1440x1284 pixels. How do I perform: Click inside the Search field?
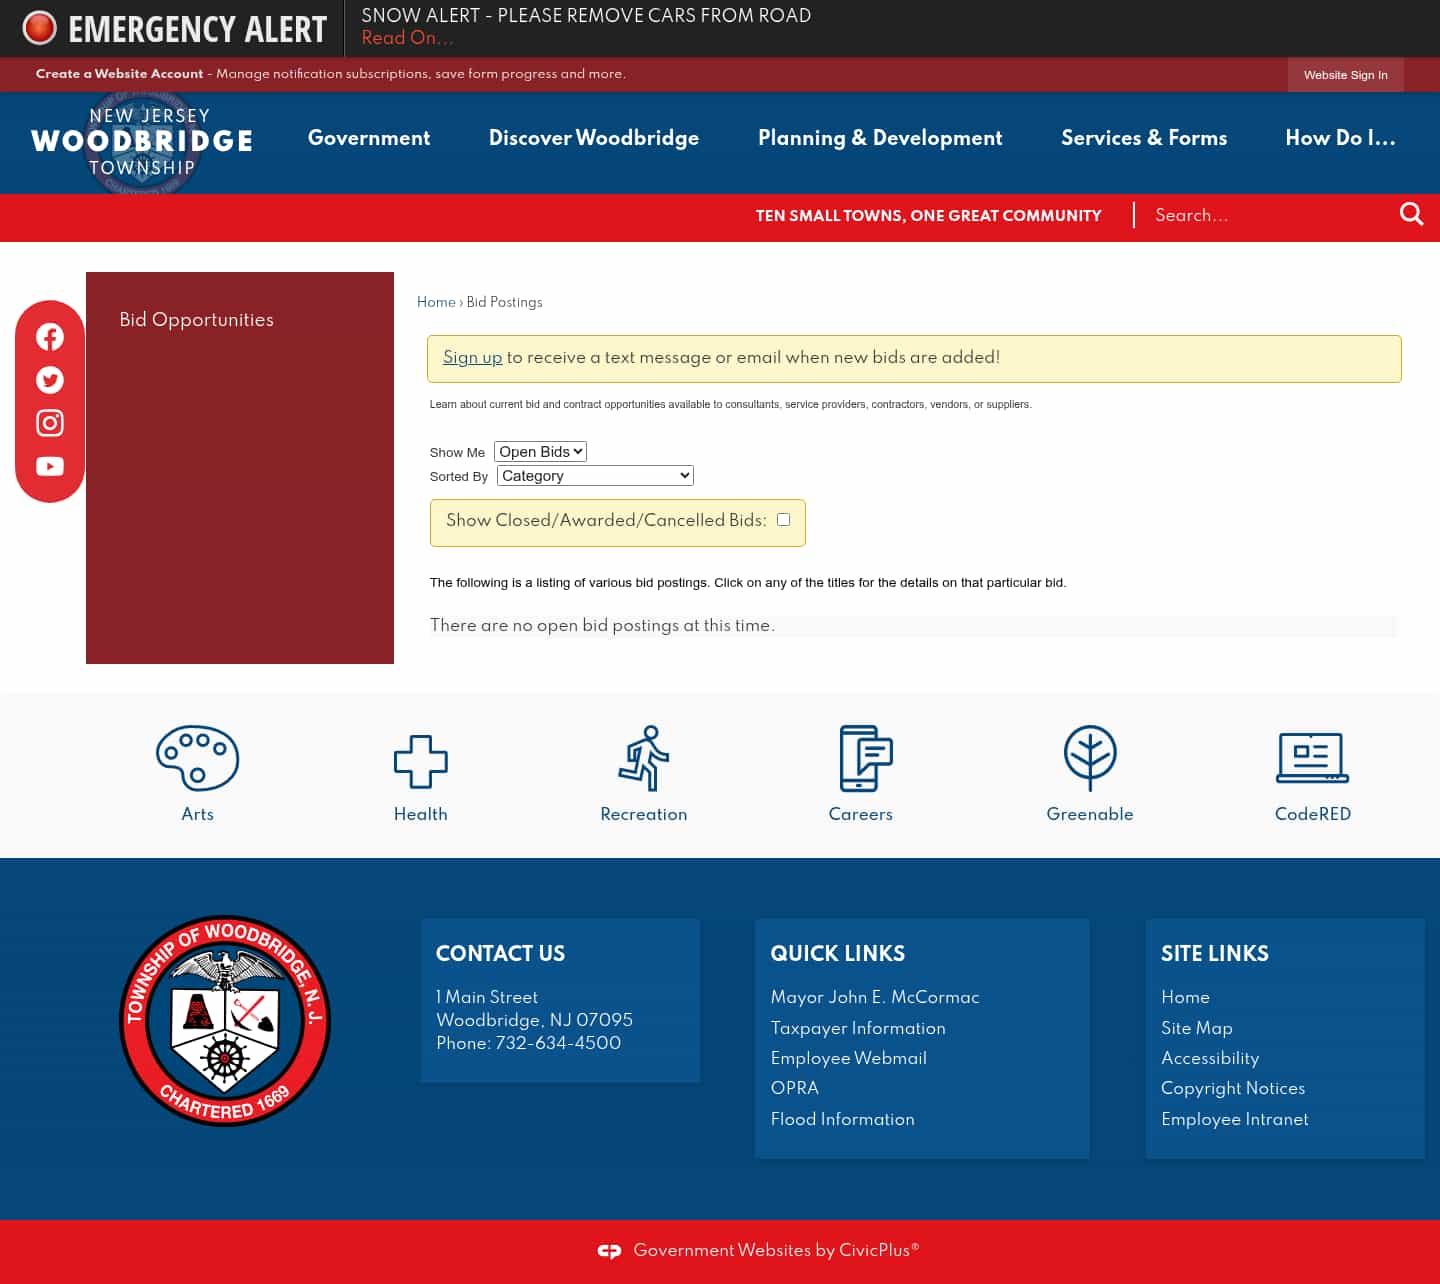pyautogui.click(x=1260, y=216)
